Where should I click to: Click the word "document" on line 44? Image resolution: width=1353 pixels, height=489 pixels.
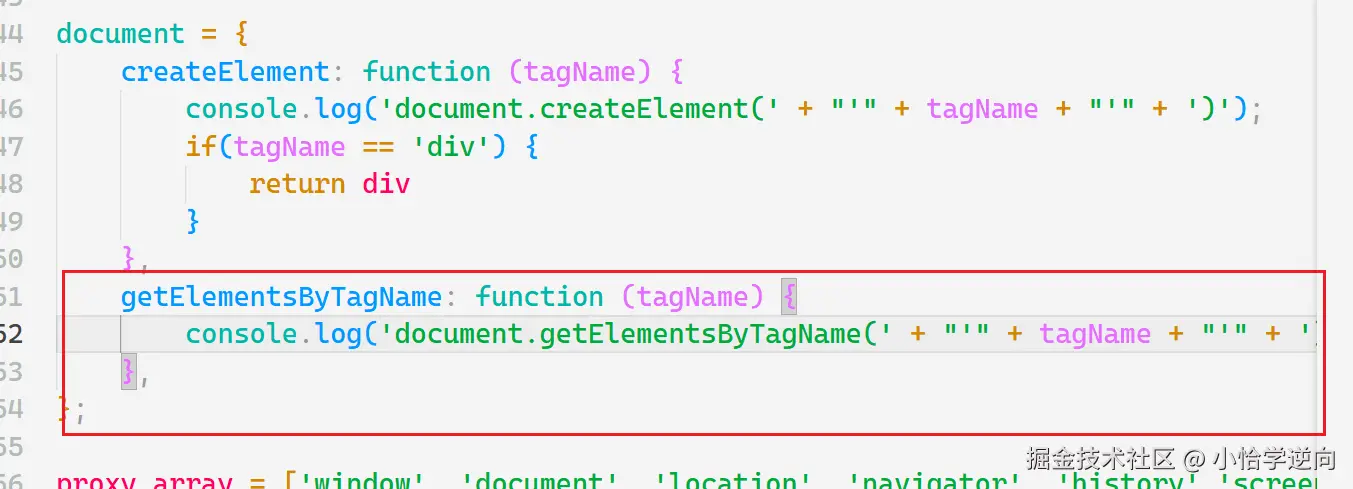(x=120, y=33)
